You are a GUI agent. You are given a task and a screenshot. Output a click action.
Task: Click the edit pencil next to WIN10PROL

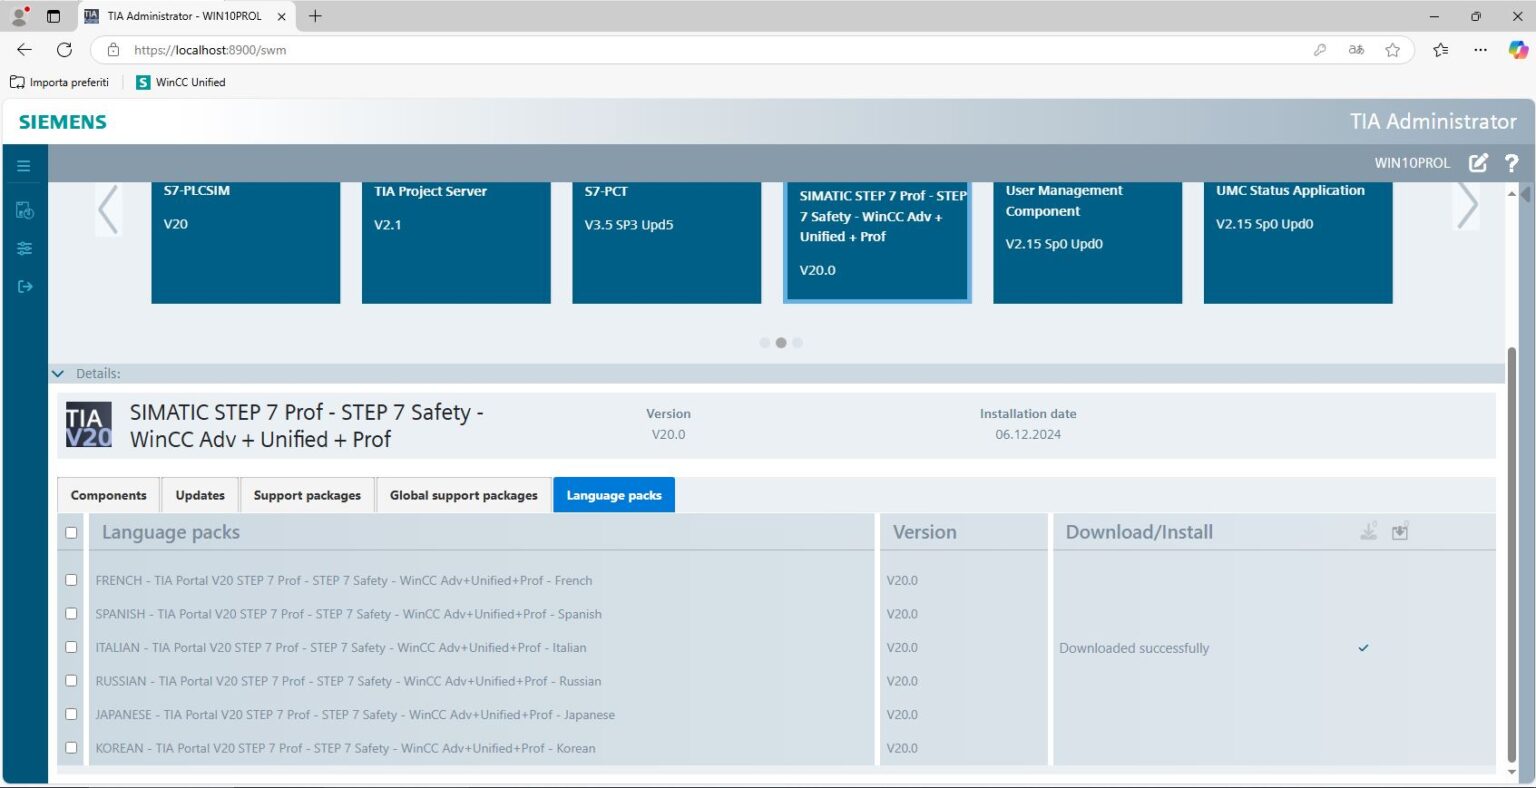click(1478, 162)
